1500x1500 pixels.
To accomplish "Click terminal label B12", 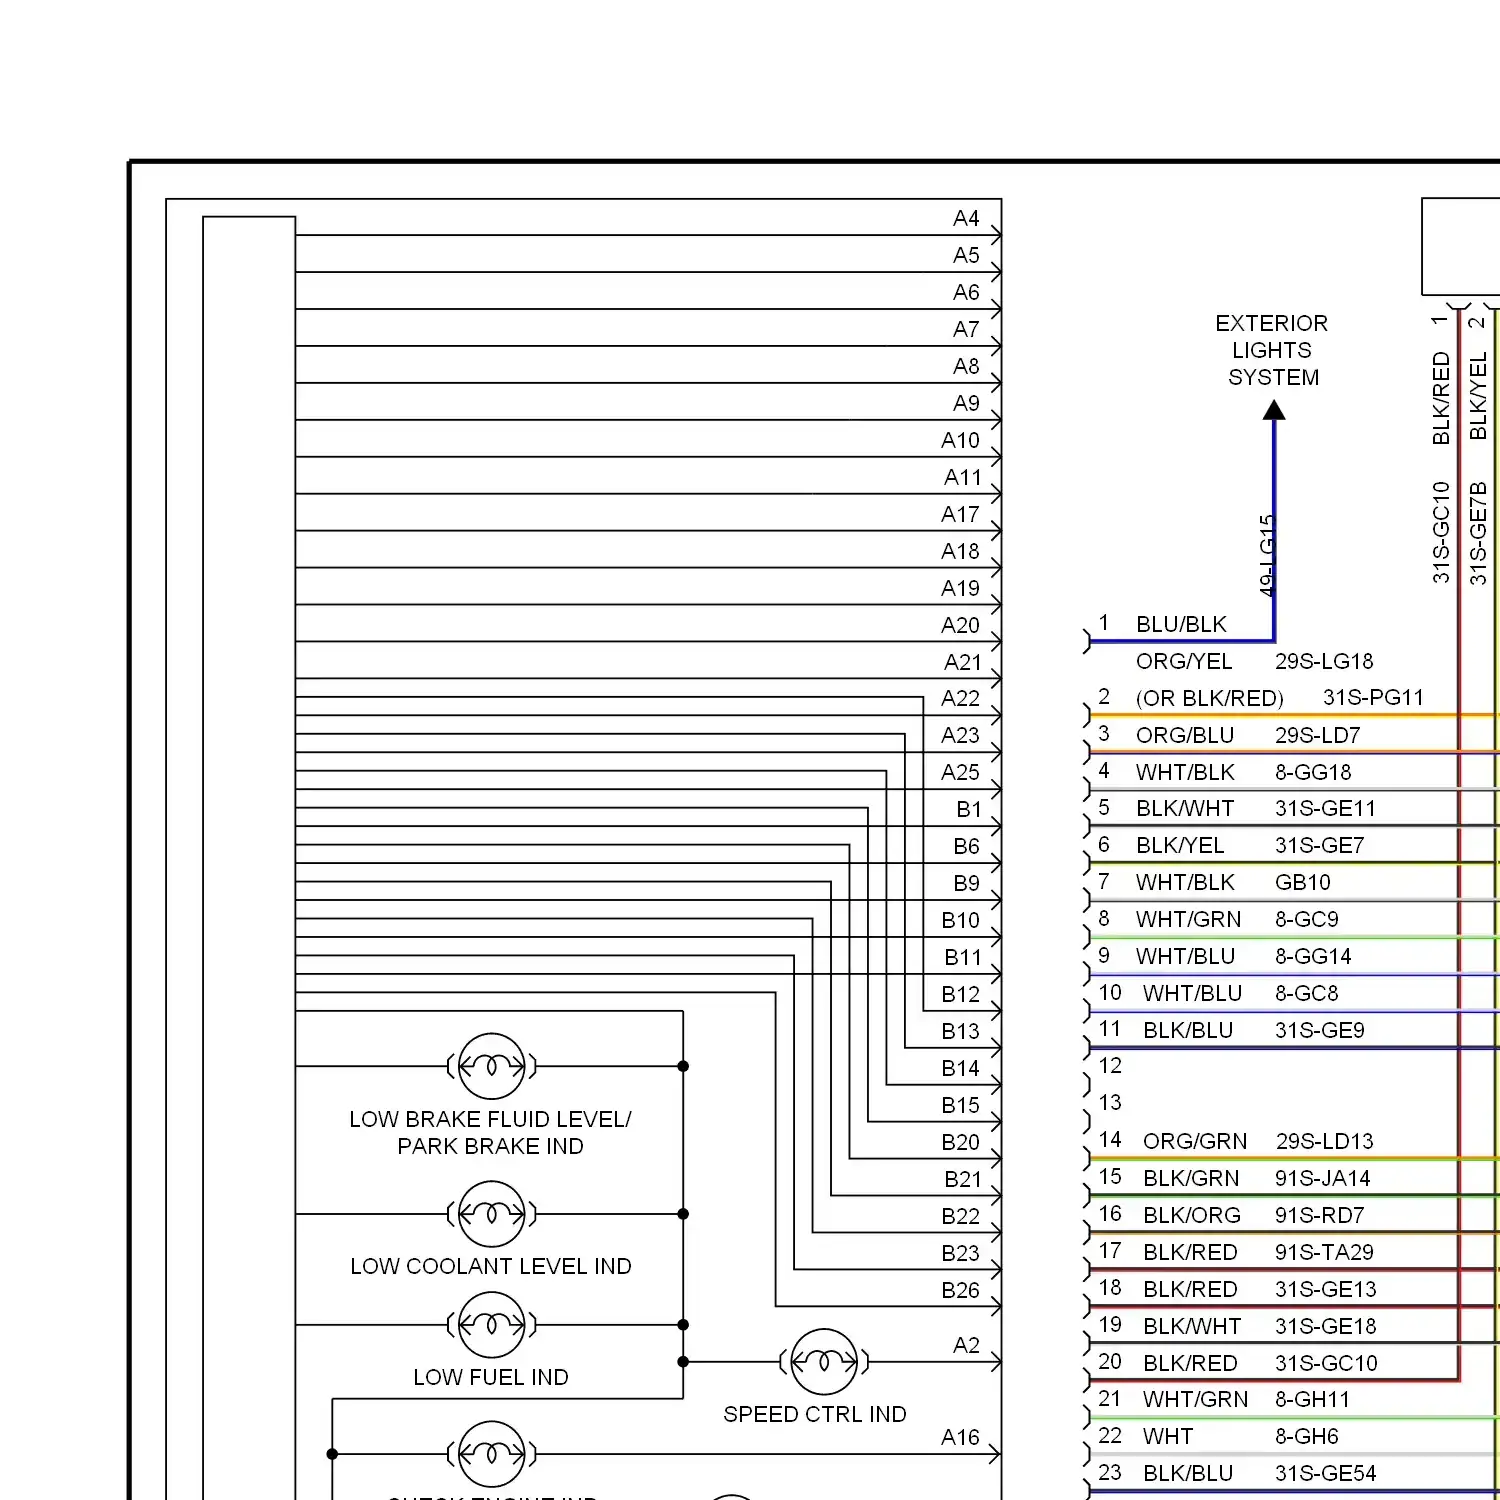I will click(x=961, y=994).
